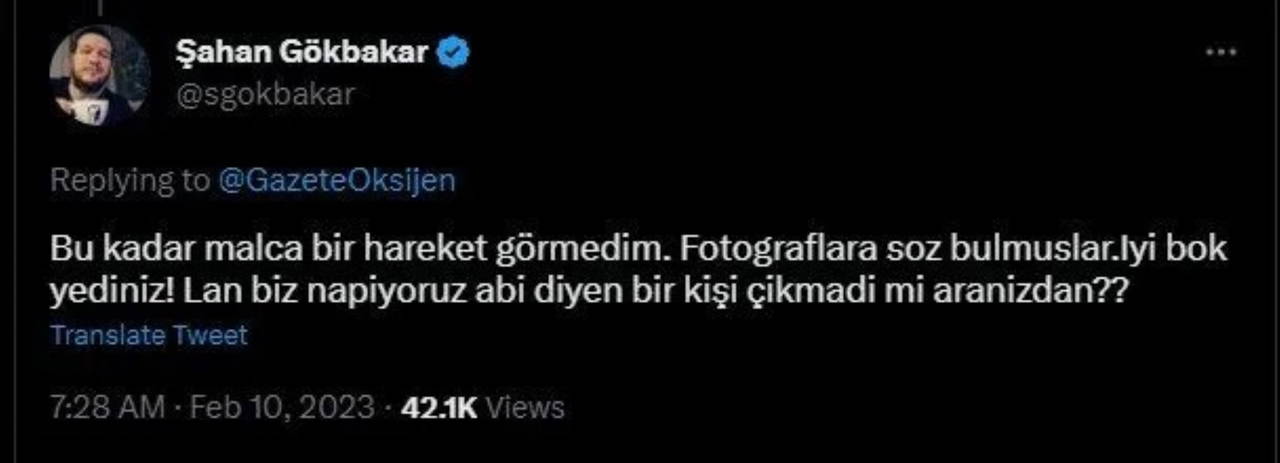The height and width of the screenshot is (463, 1280).
Task: Click the 42.1K view count number
Action: (441, 408)
